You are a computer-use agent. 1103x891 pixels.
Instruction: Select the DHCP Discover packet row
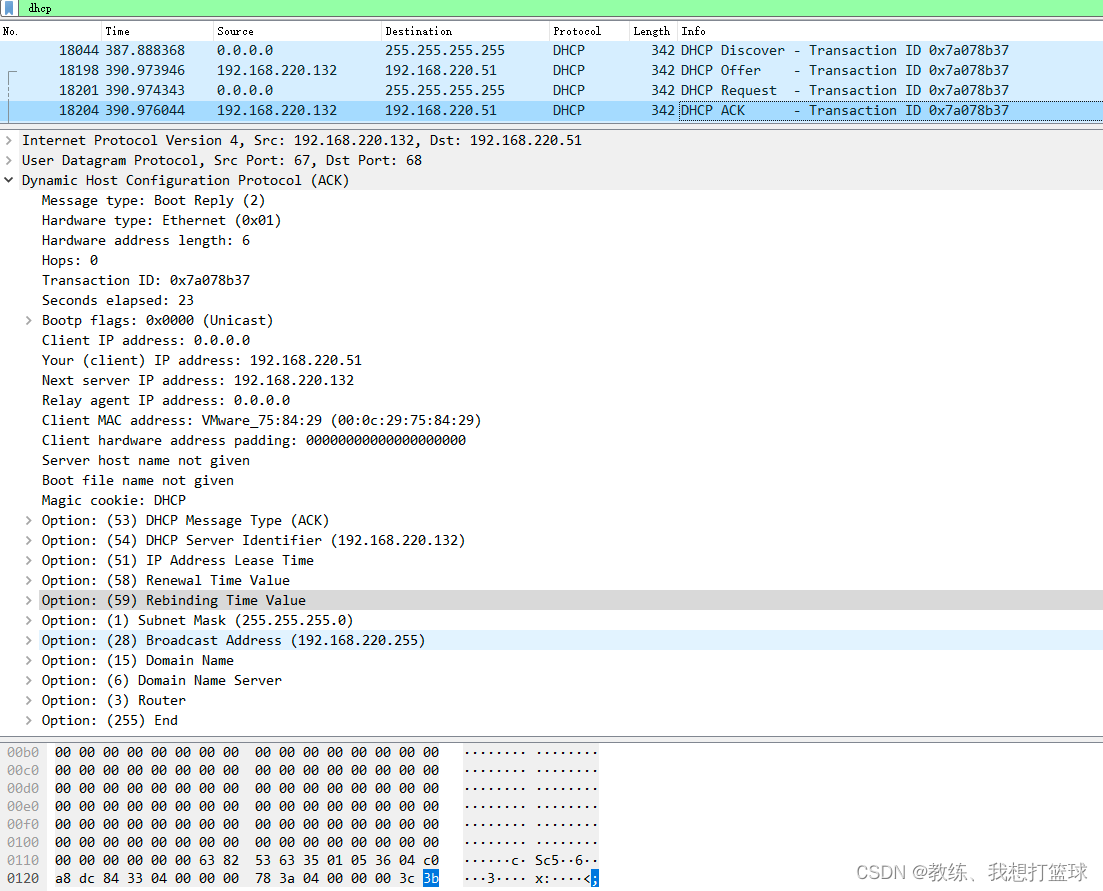click(400, 50)
